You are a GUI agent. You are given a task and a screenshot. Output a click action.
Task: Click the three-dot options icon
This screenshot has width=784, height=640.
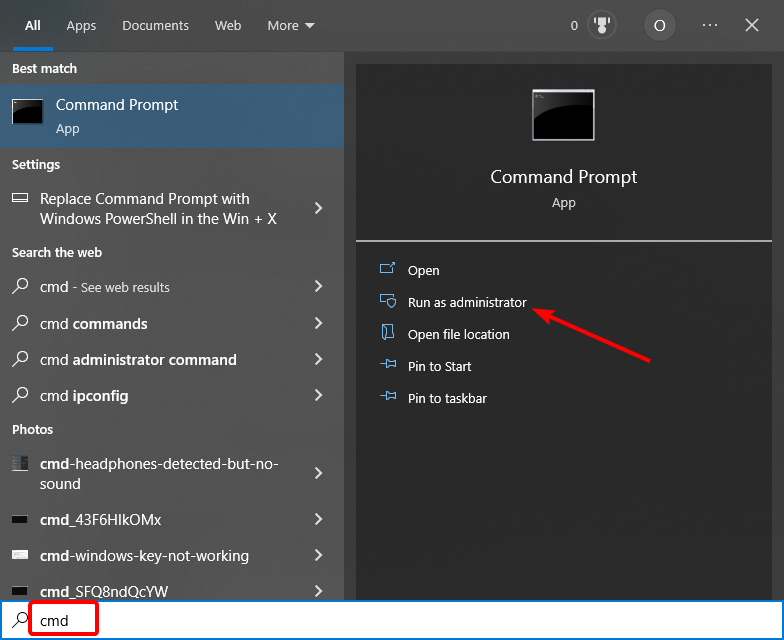(710, 26)
